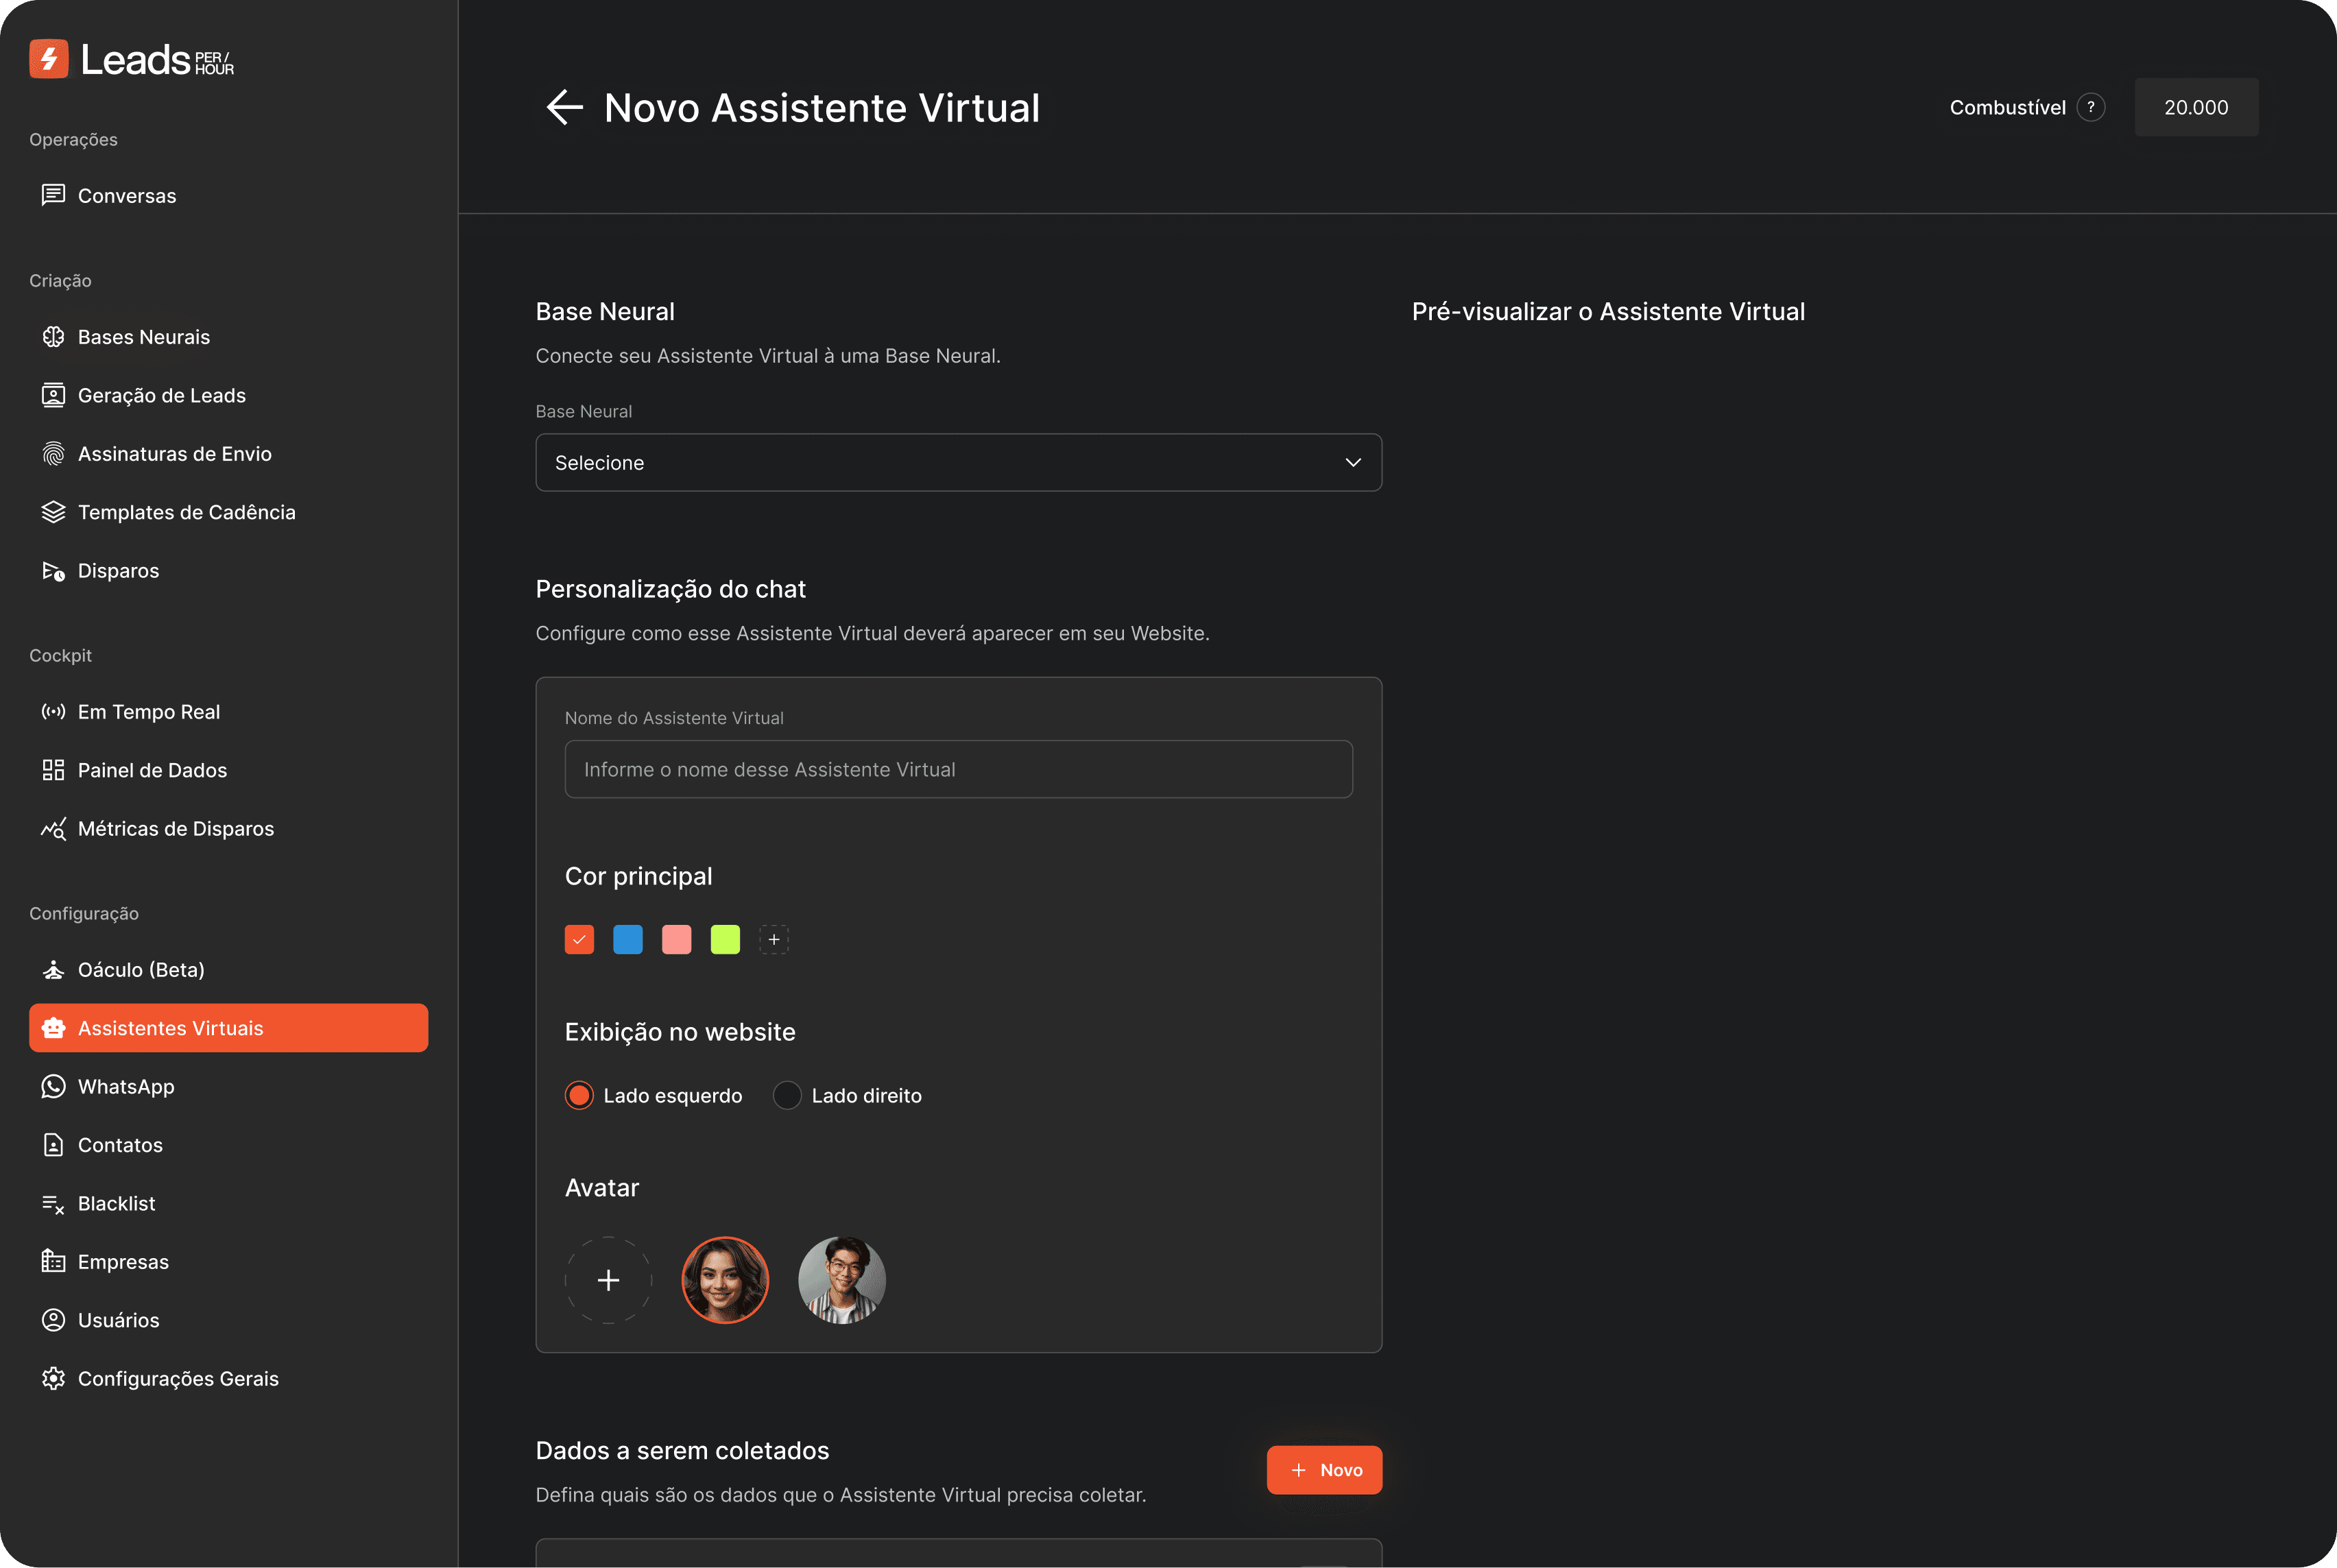Click the 20.000 fuel balance button
Viewport: 2337px width, 1568px height.
(2196, 107)
